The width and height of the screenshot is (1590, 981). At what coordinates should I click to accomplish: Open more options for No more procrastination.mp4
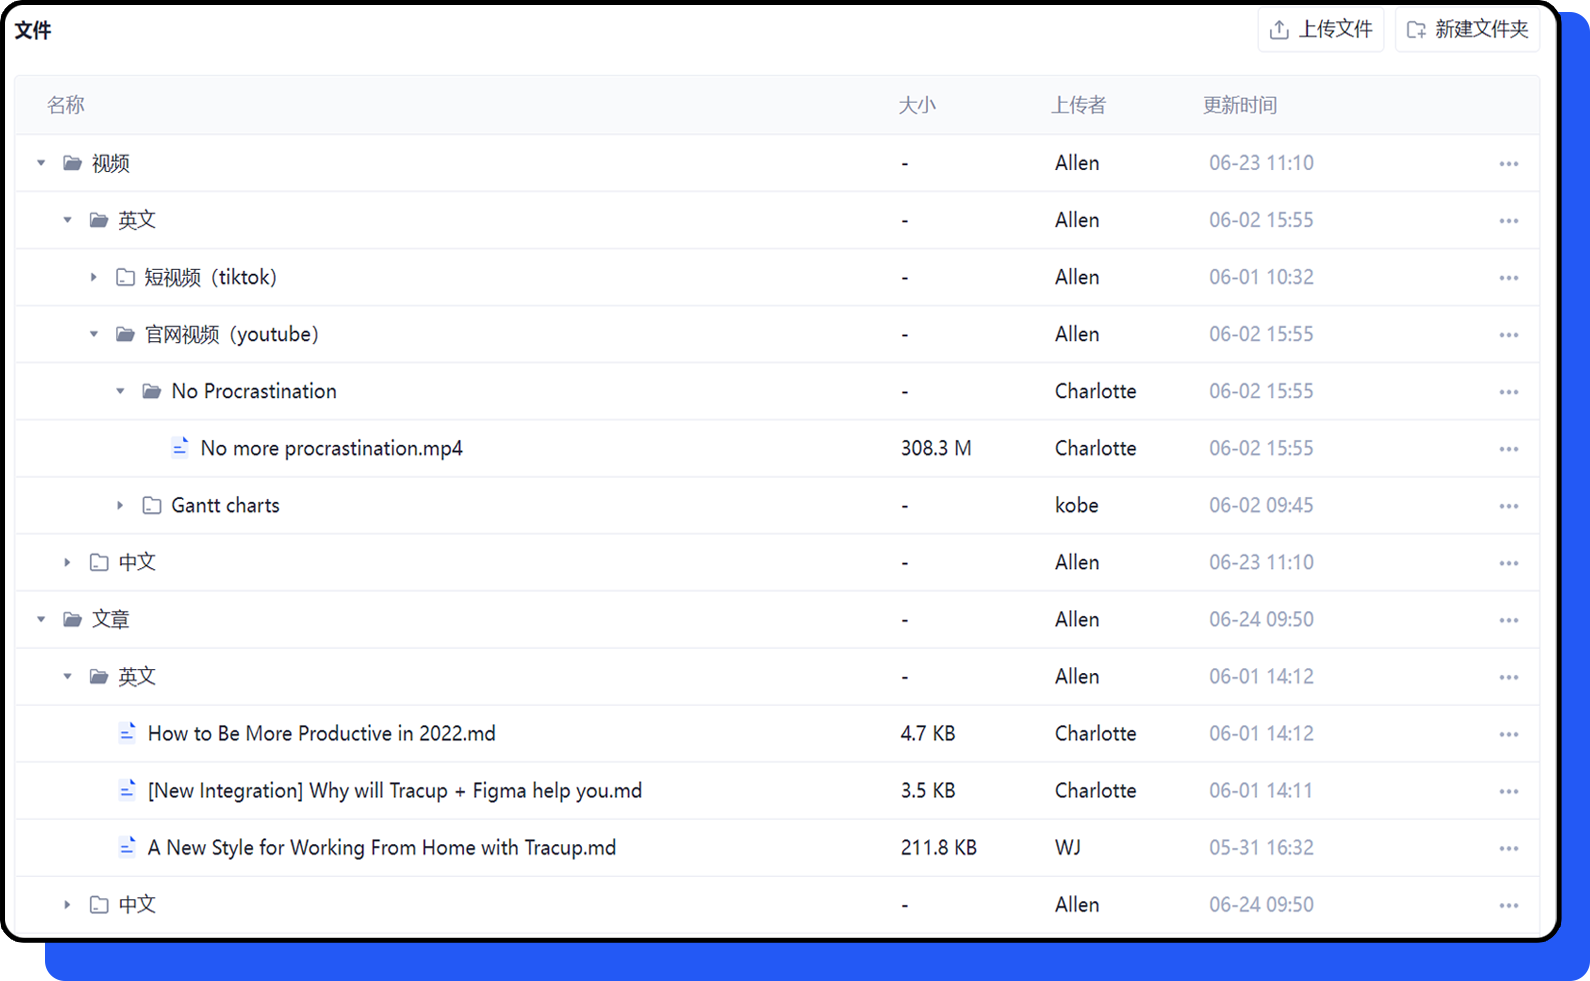(x=1508, y=449)
